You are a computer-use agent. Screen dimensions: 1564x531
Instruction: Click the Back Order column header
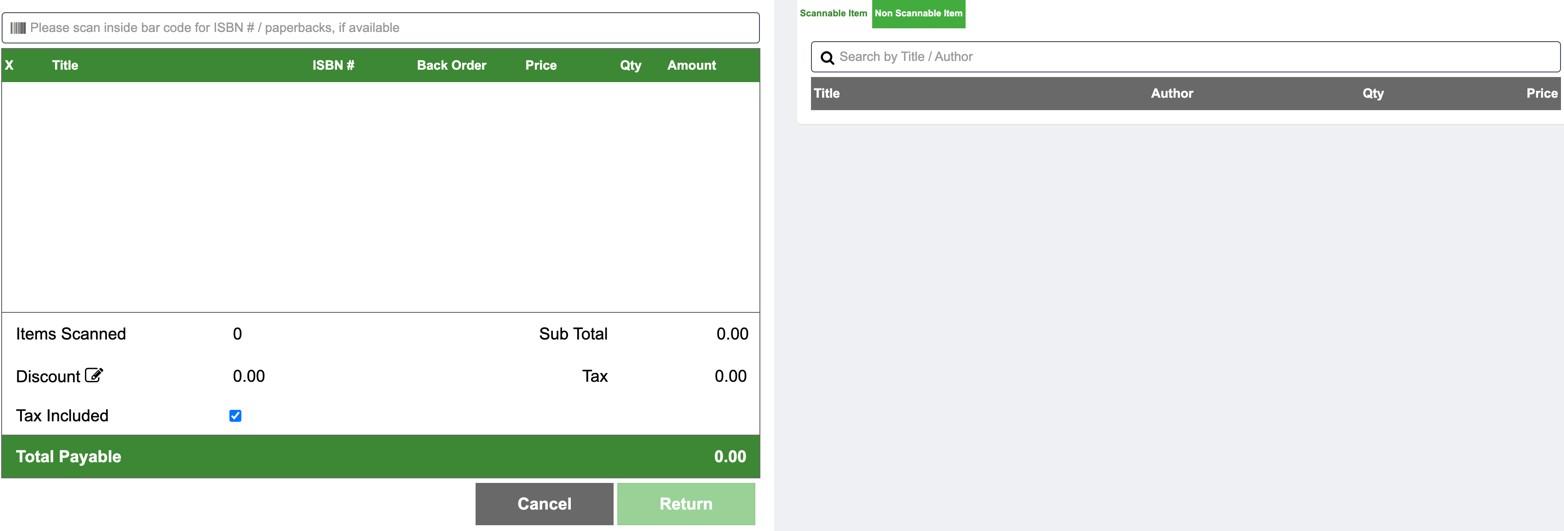[x=451, y=65]
